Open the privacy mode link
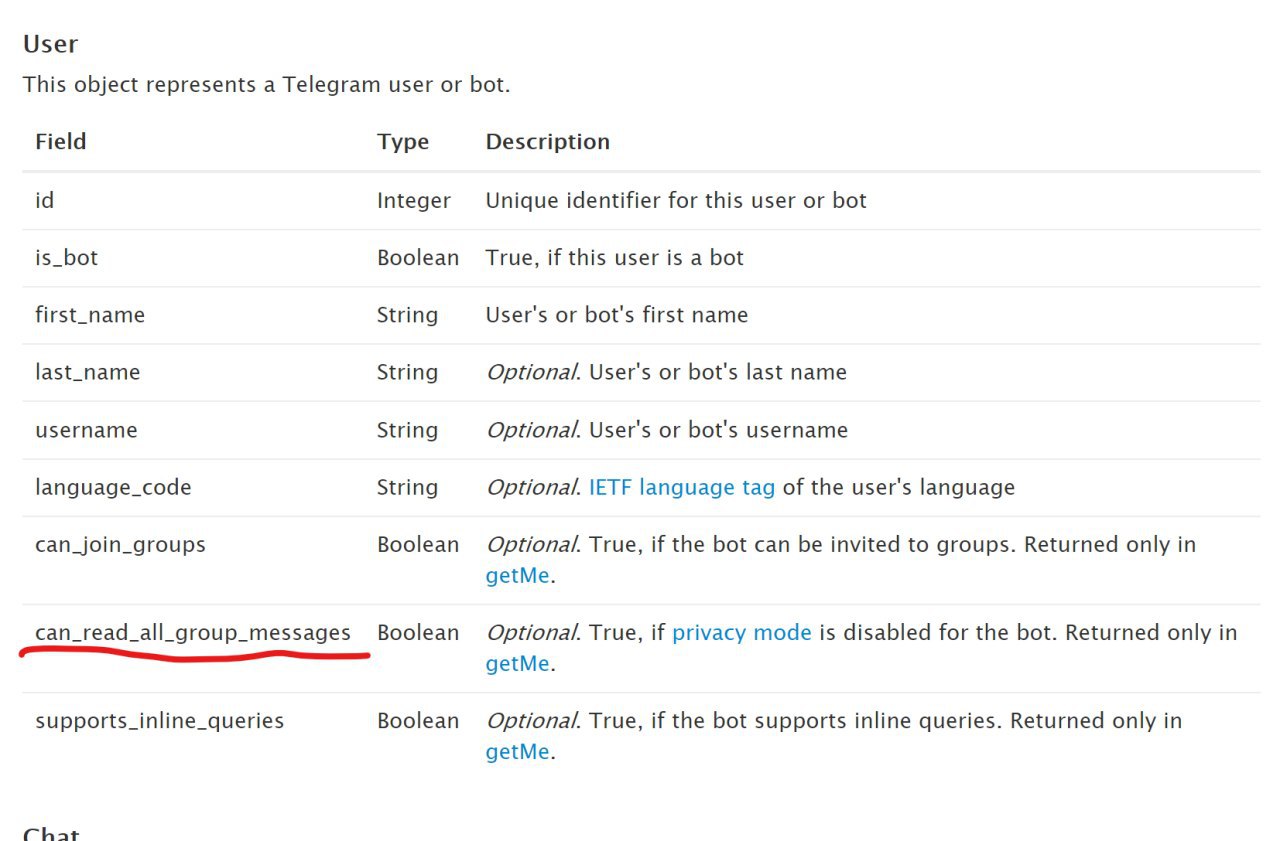This screenshot has height=841, width=1280. (742, 633)
